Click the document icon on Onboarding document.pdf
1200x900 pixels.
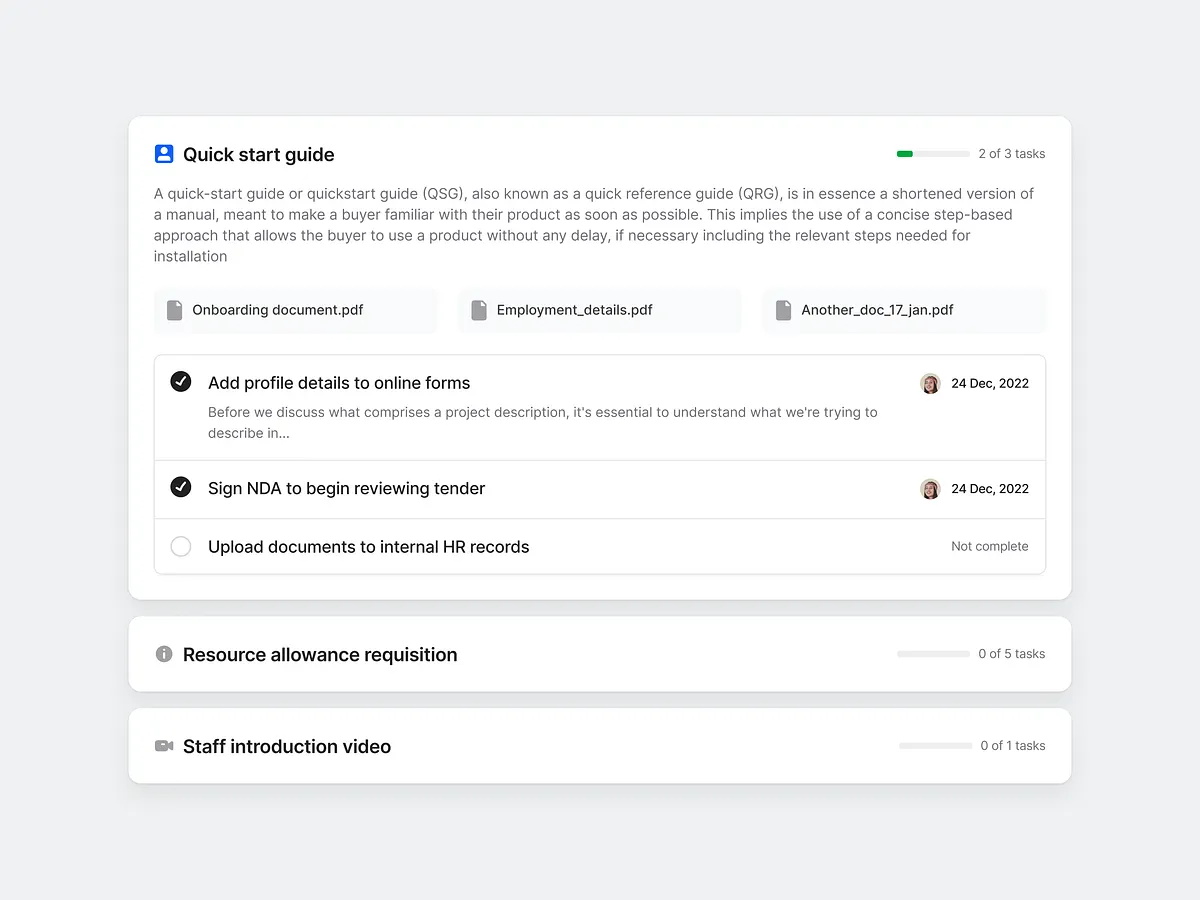tap(174, 310)
